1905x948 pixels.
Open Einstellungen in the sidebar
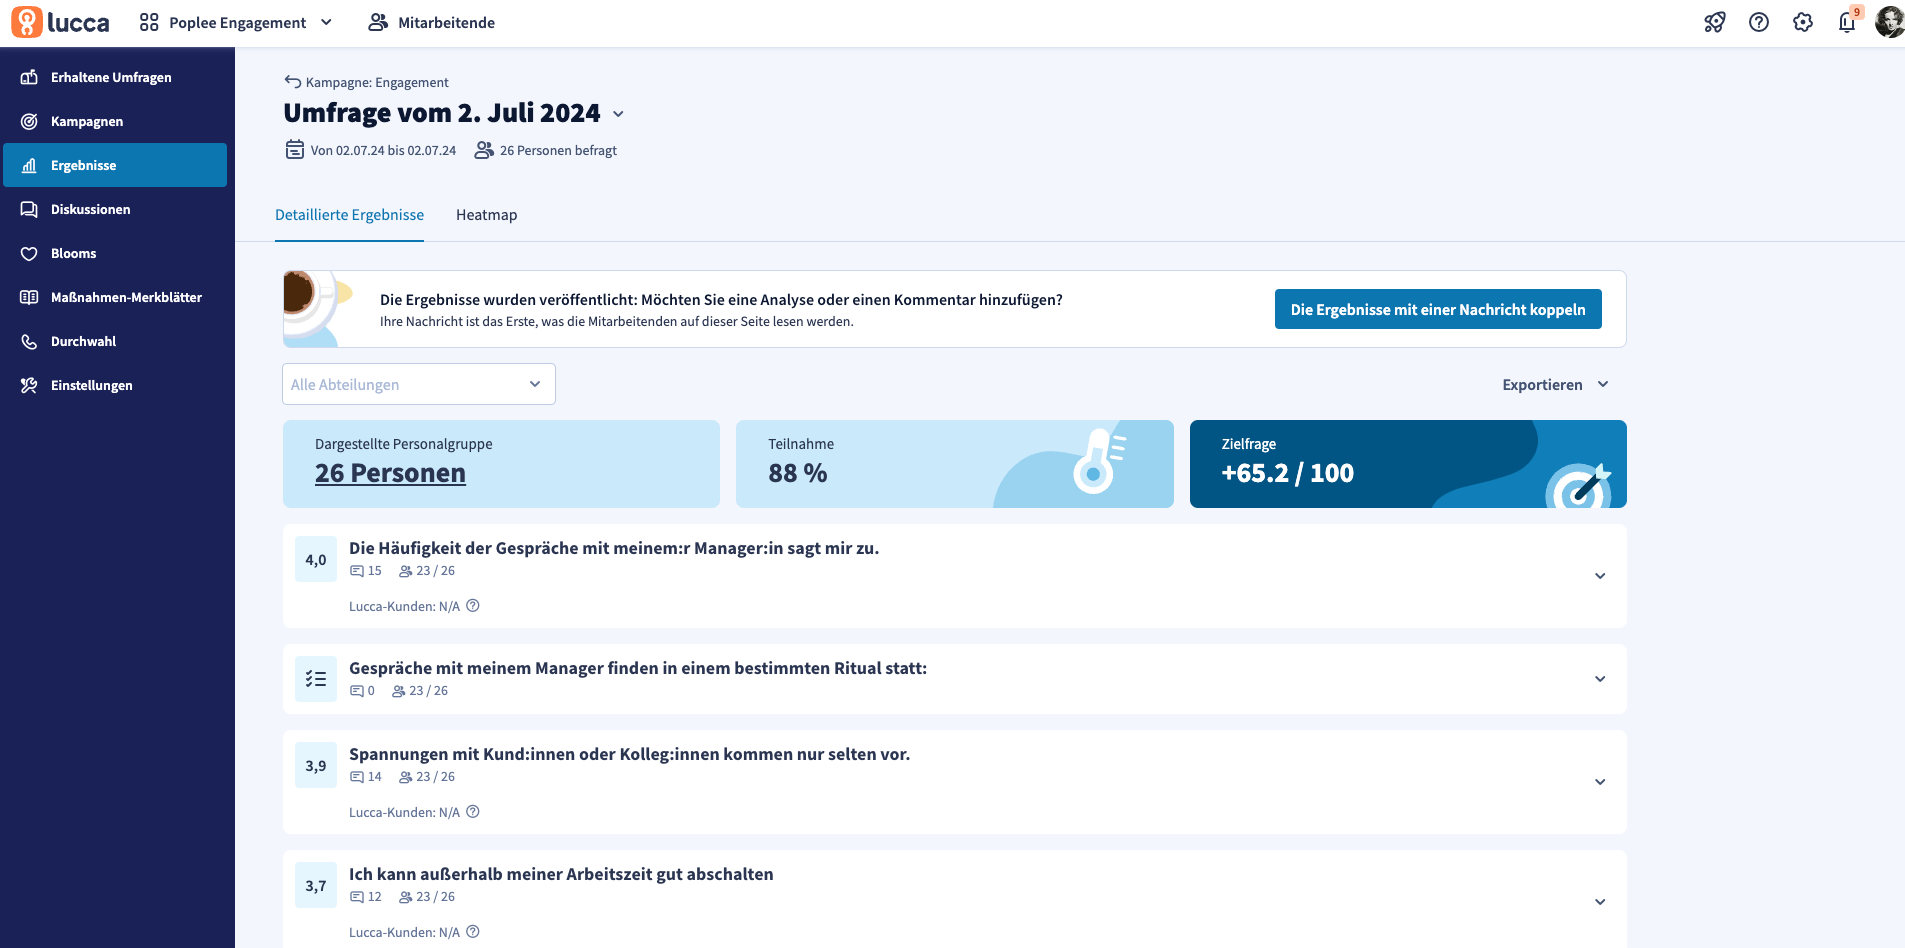pyautogui.click(x=115, y=385)
